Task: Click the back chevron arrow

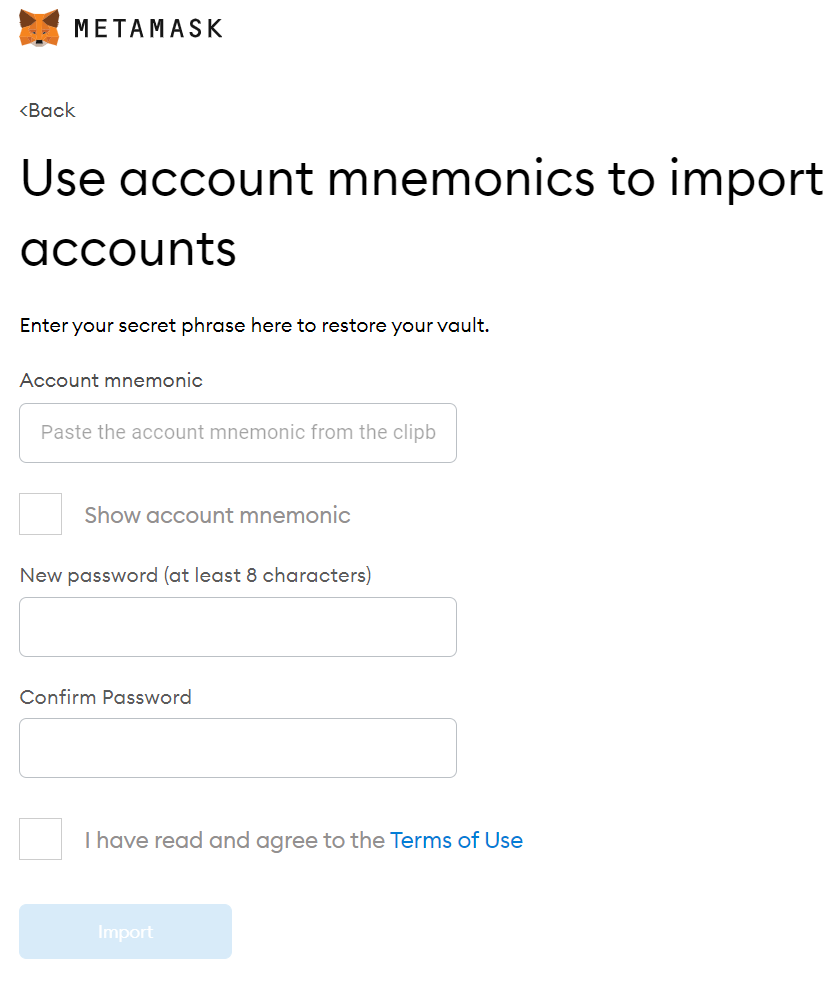Action: pos(23,111)
